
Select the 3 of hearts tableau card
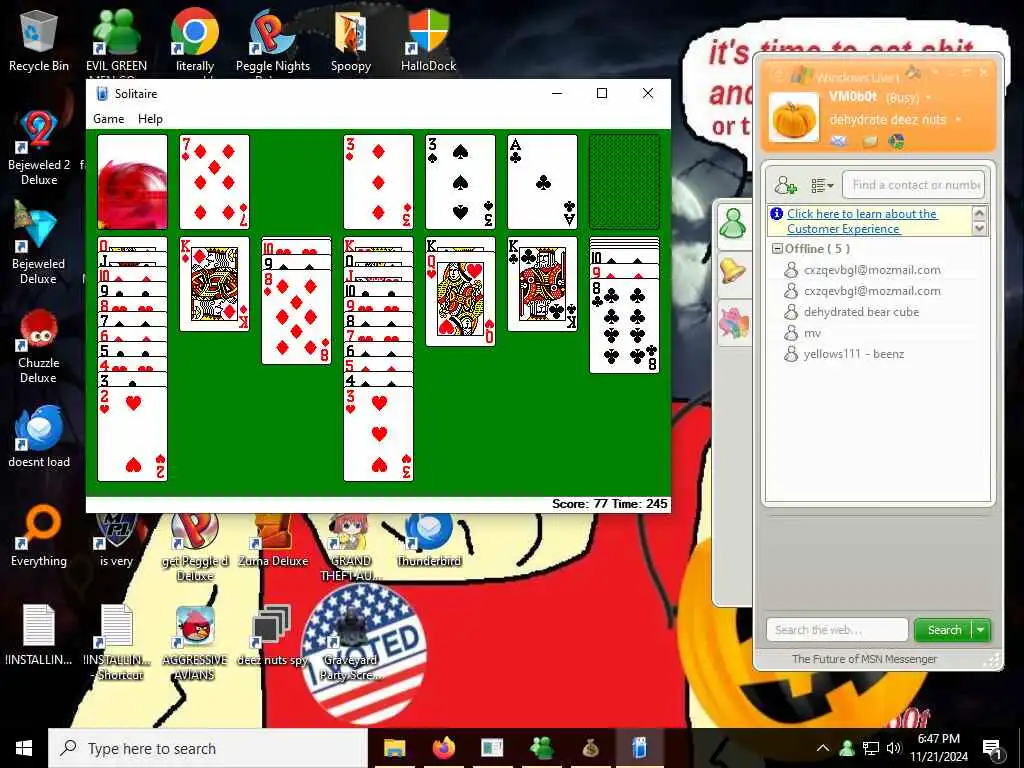(x=378, y=434)
